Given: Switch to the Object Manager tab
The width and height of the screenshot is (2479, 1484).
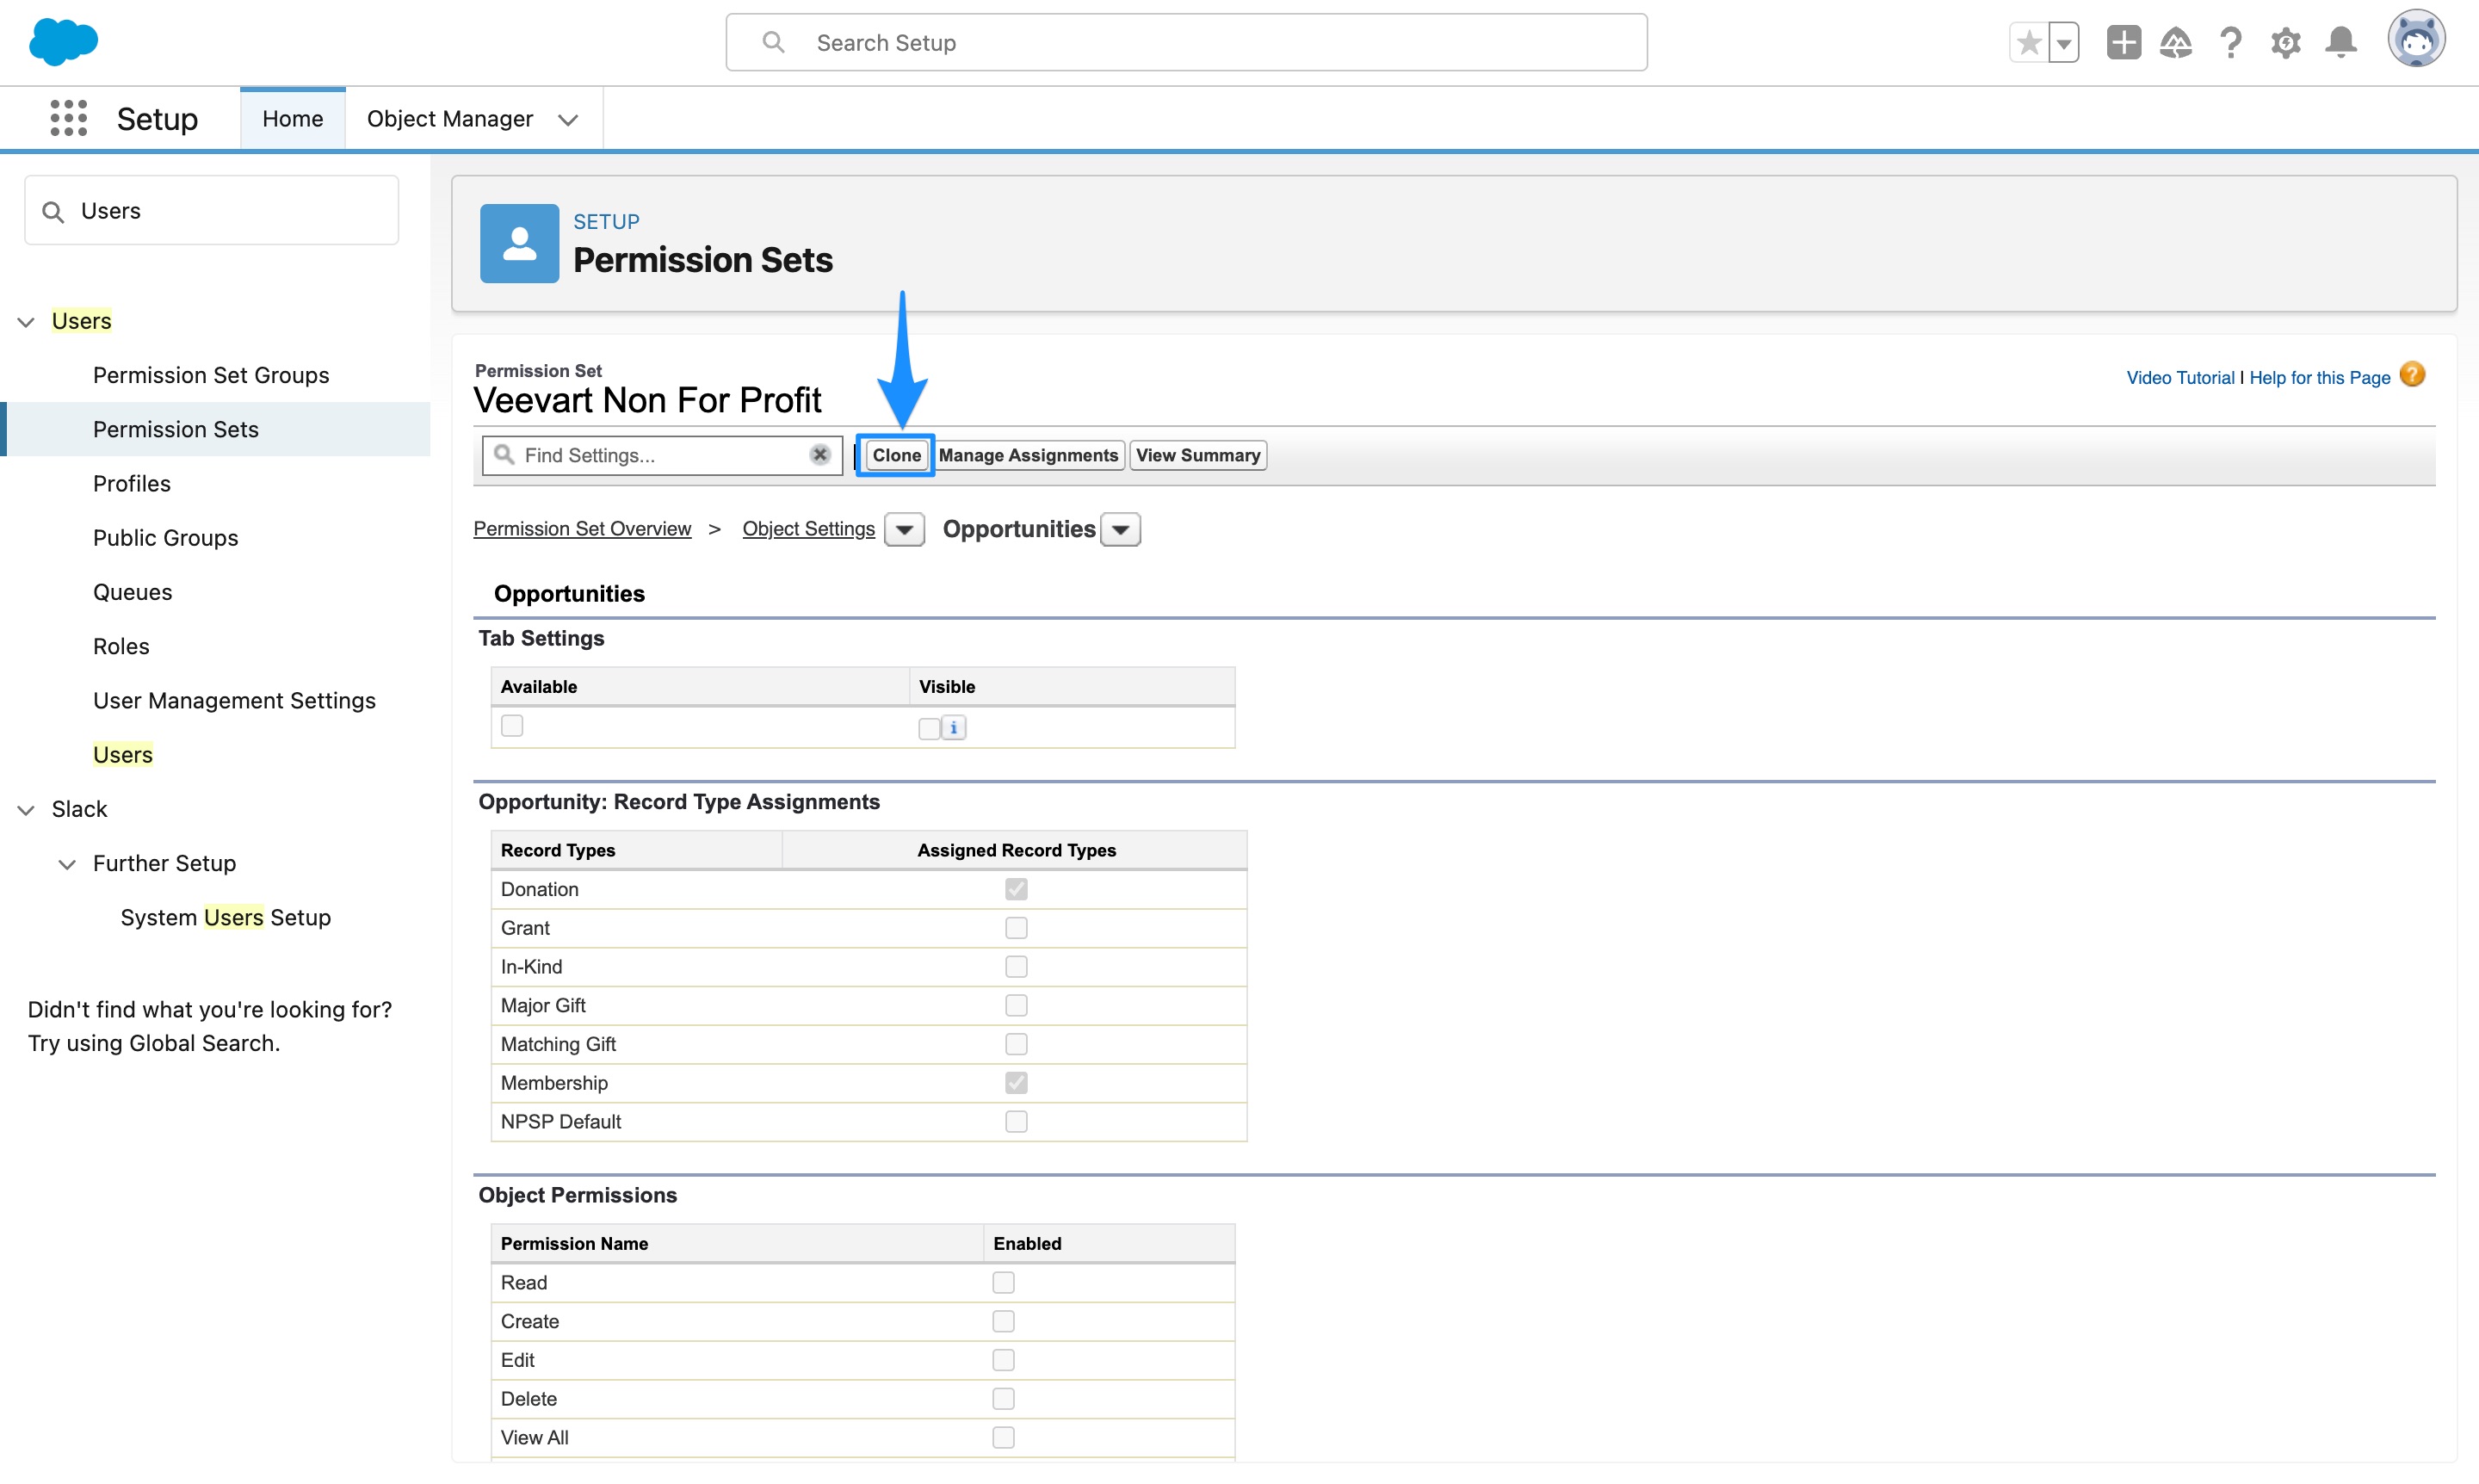Looking at the screenshot, I should coord(451,118).
